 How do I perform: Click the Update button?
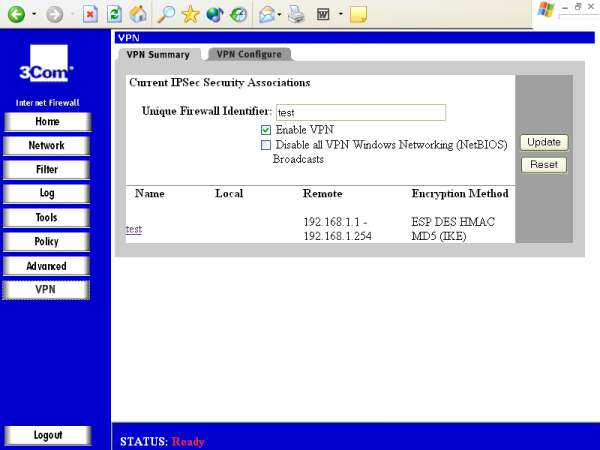(x=544, y=142)
